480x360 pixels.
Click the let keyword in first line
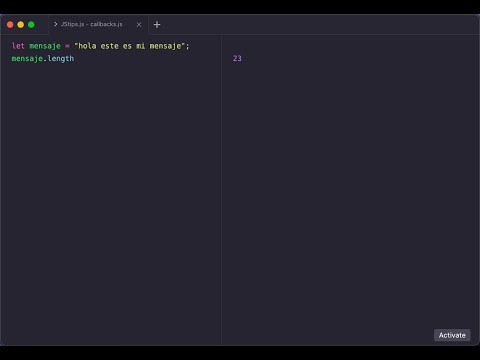[x=18, y=46]
